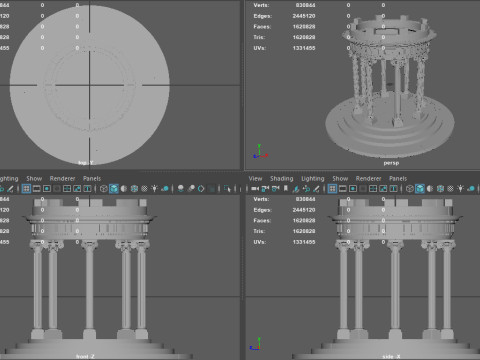Click Lock Camera icon in side view toolbar
This screenshot has width=480, height=360.
coord(265,189)
